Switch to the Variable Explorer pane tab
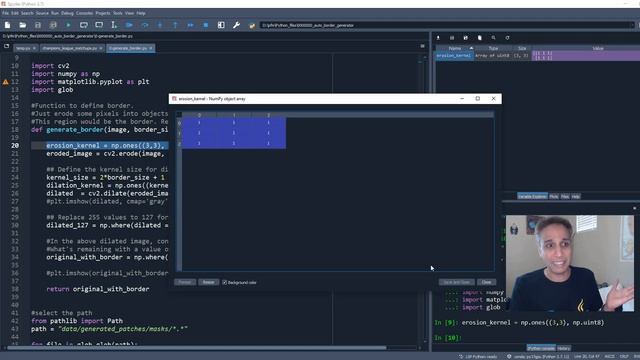 (532, 196)
